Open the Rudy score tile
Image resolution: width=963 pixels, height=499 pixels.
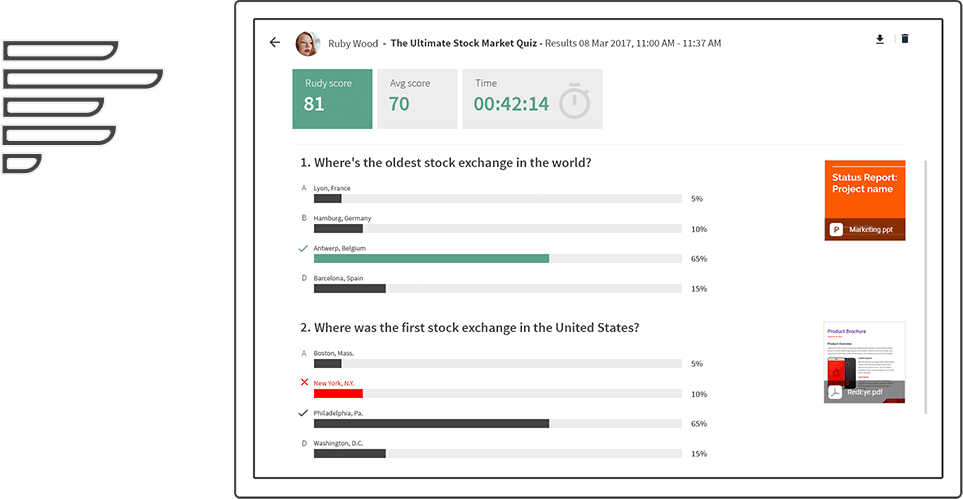point(332,99)
